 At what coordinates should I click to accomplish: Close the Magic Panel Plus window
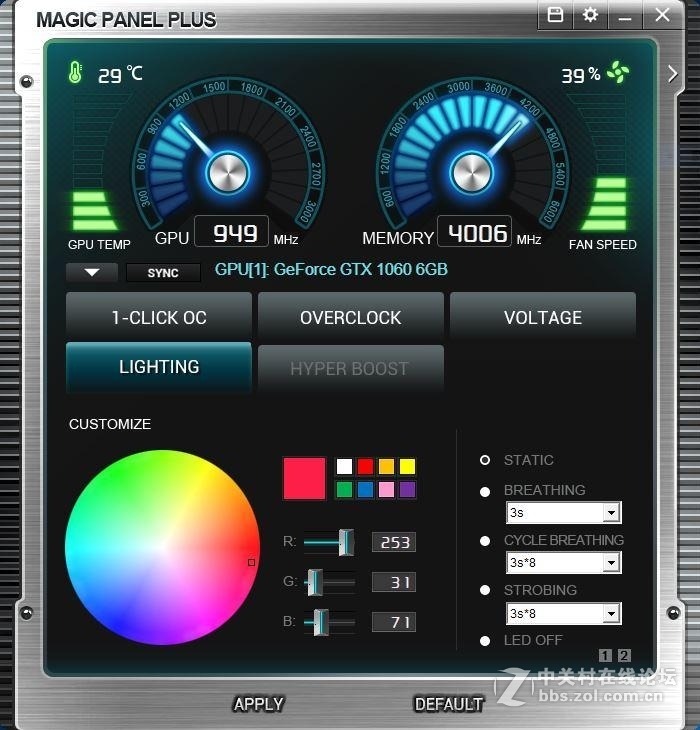pos(662,15)
